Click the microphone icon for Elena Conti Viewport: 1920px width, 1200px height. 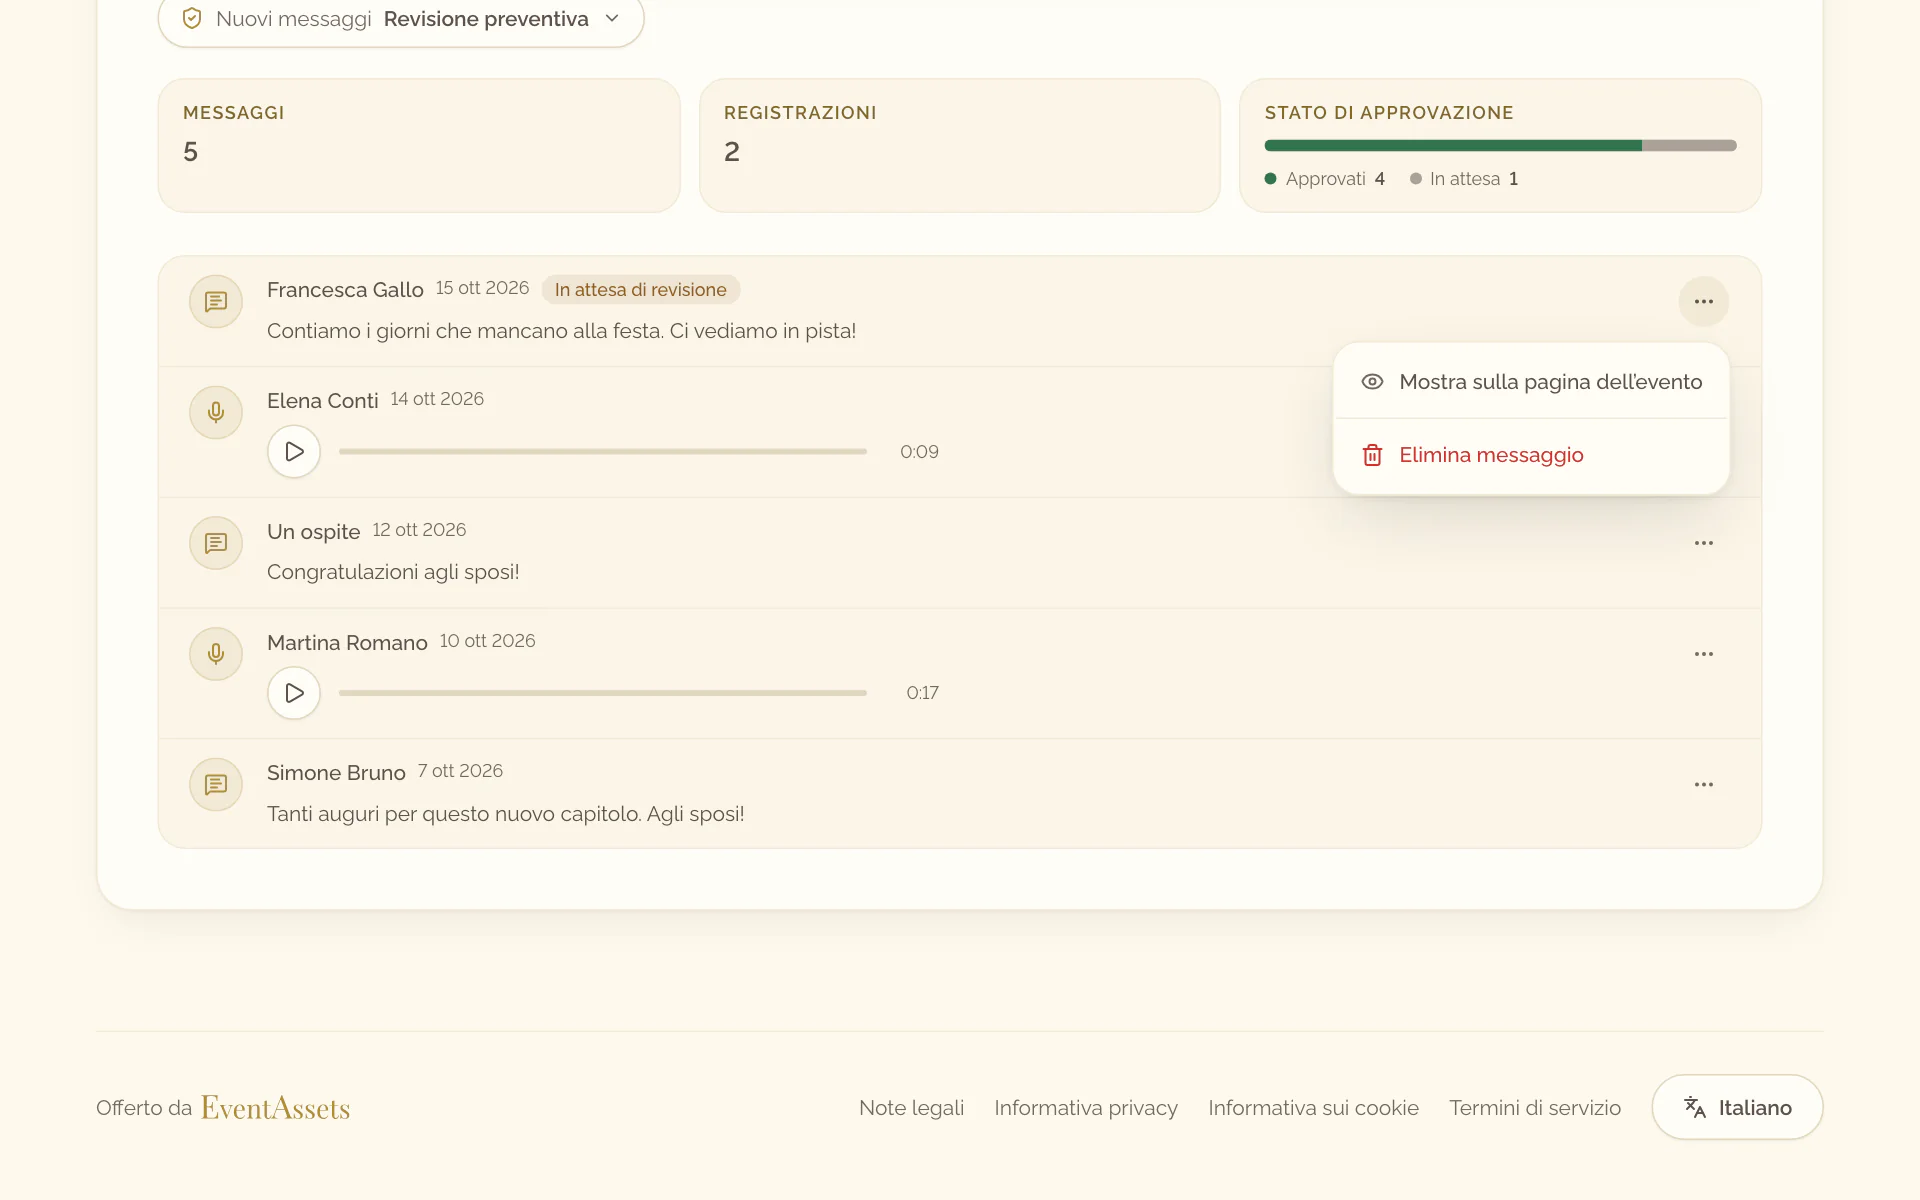click(x=216, y=413)
